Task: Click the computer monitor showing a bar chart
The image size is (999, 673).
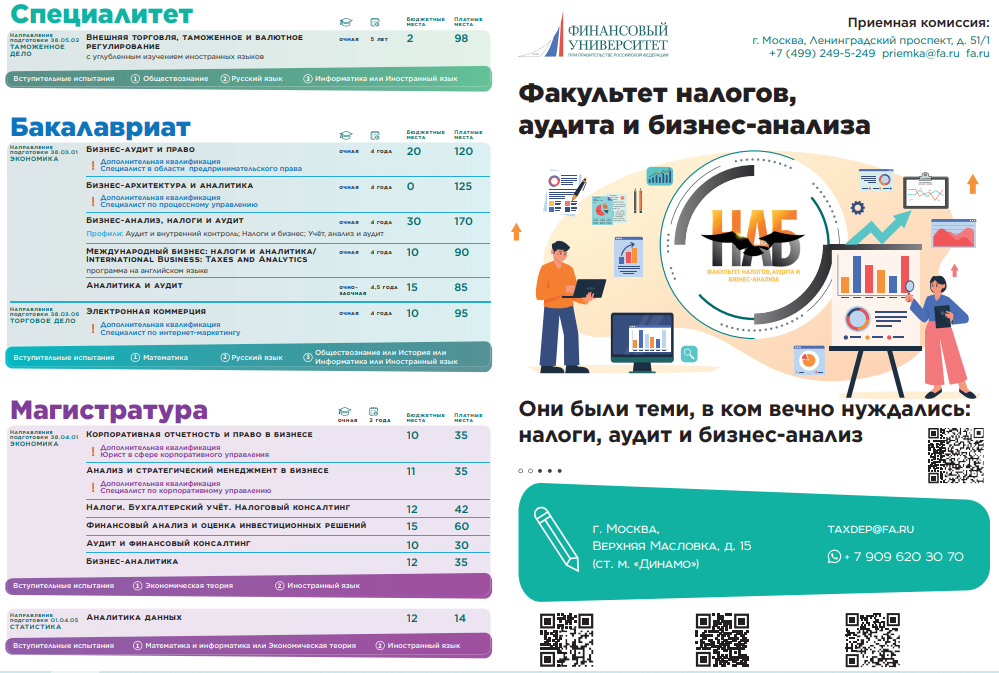Action: [642, 342]
